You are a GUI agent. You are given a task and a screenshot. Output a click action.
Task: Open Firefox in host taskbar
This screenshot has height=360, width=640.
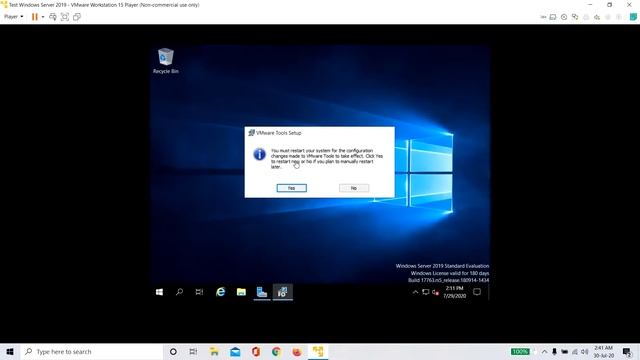pyautogui.click(x=297, y=351)
